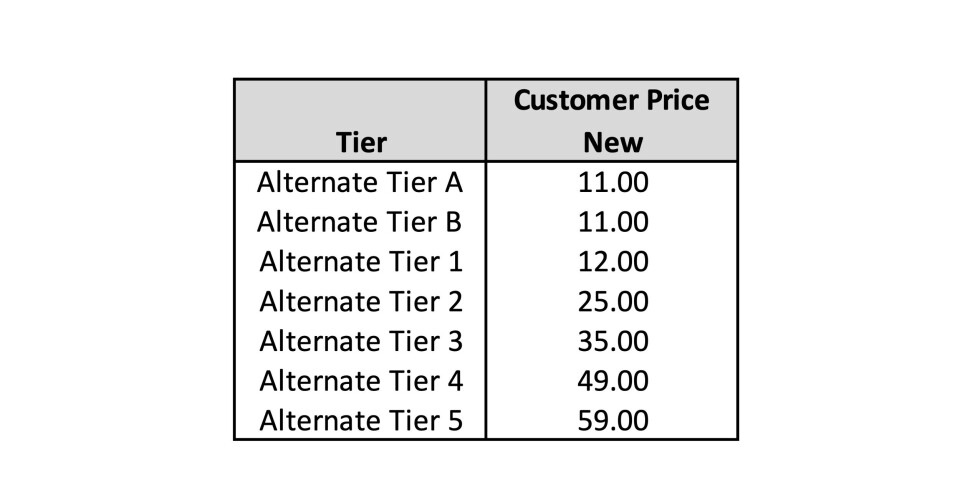Select the Alternate Tier 5 cell
This screenshot has height=500, width=960.
(361, 421)
